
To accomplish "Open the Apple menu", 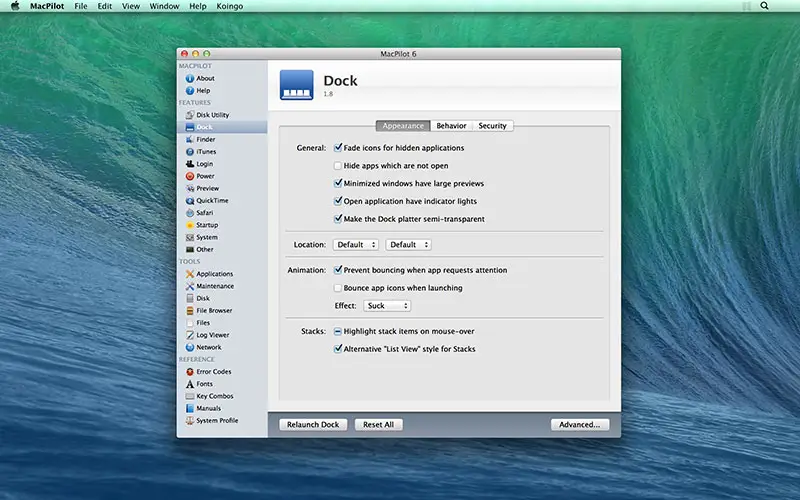I will (15, 6).
